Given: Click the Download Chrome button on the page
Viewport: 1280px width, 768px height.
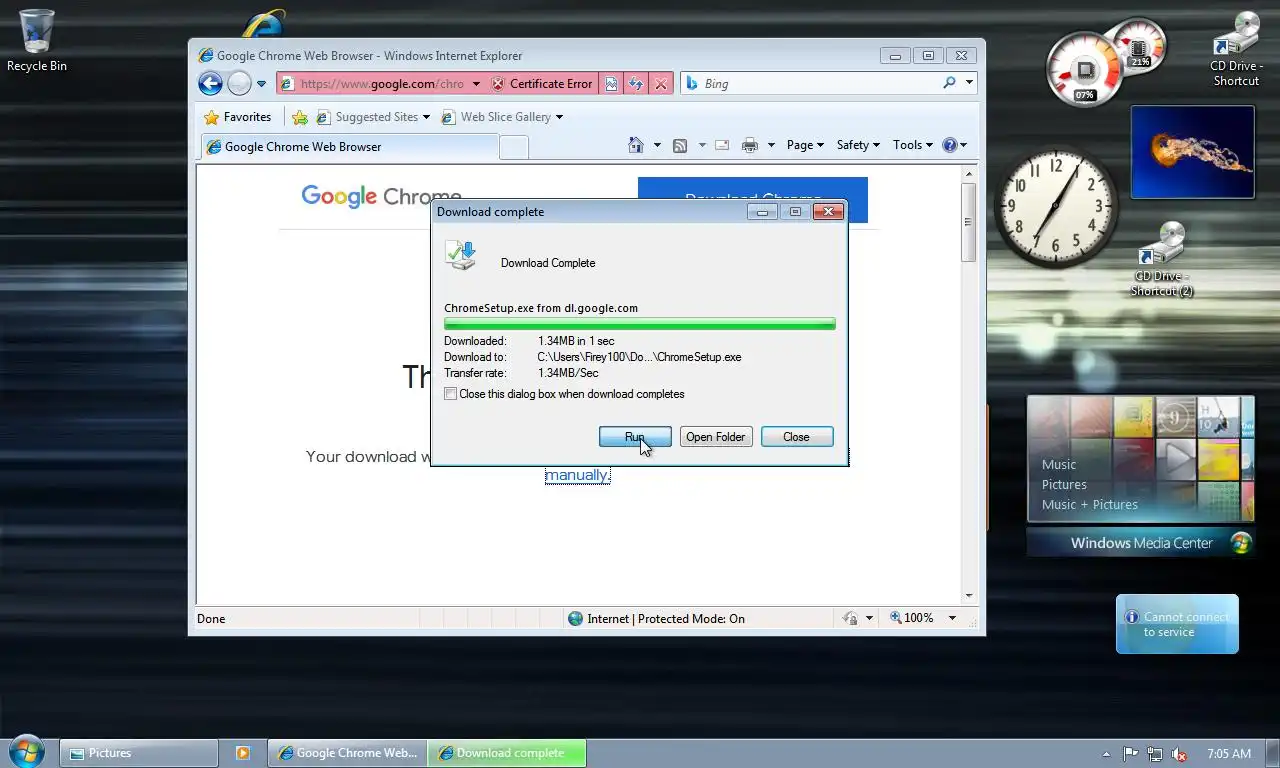Looking at the screenshot, I should (x=752, y=198).
